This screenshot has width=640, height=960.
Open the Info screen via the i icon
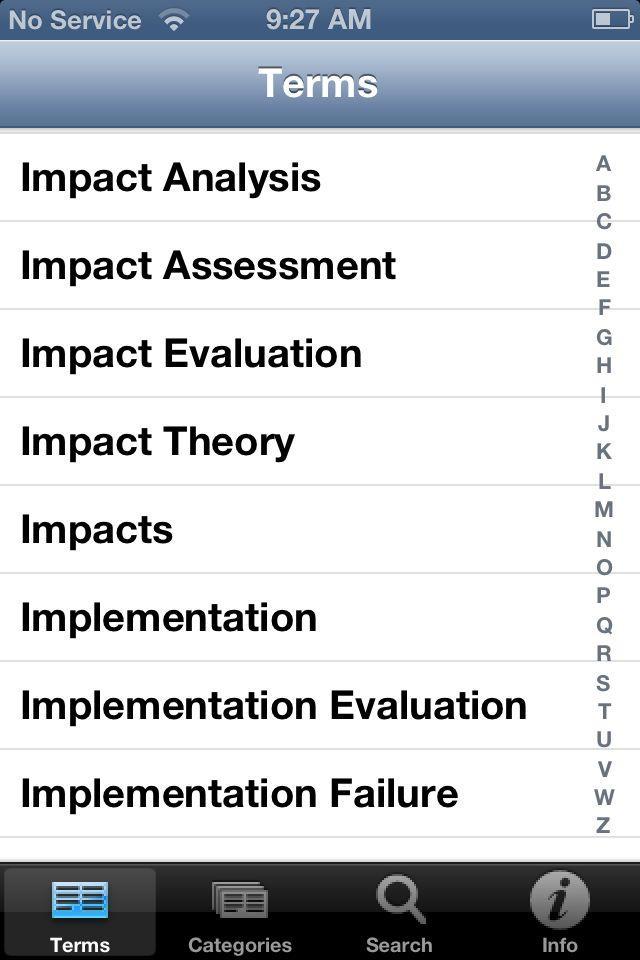pos(558,898)
